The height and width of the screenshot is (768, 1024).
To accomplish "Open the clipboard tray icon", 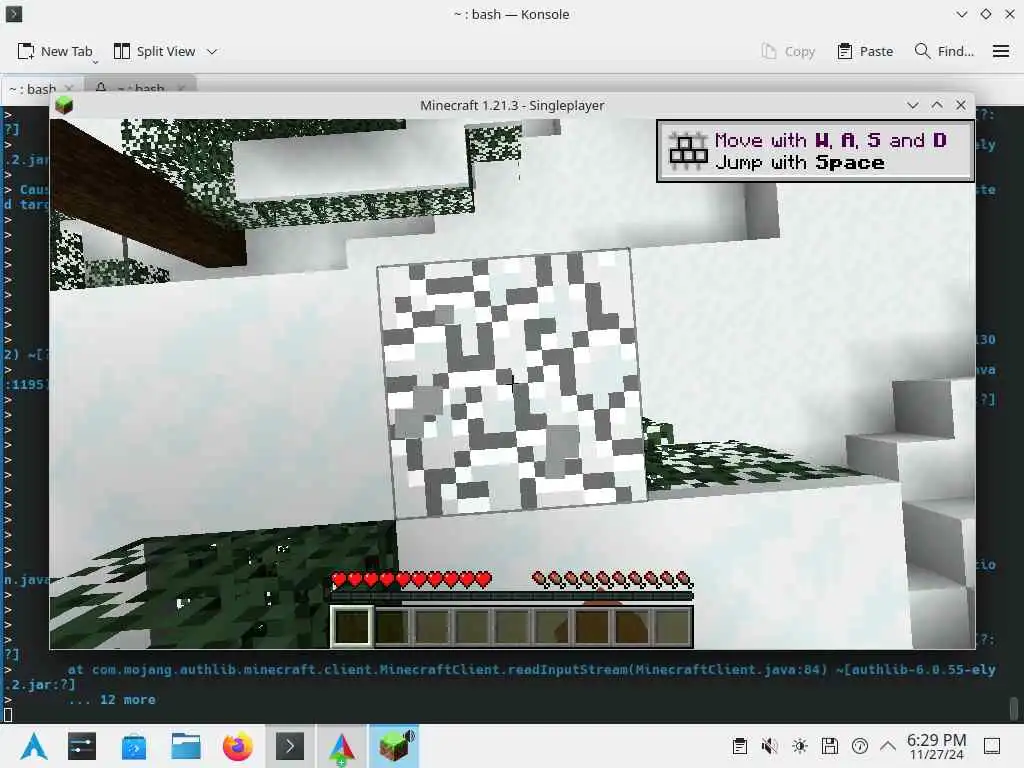I will (x=739, y=746).
